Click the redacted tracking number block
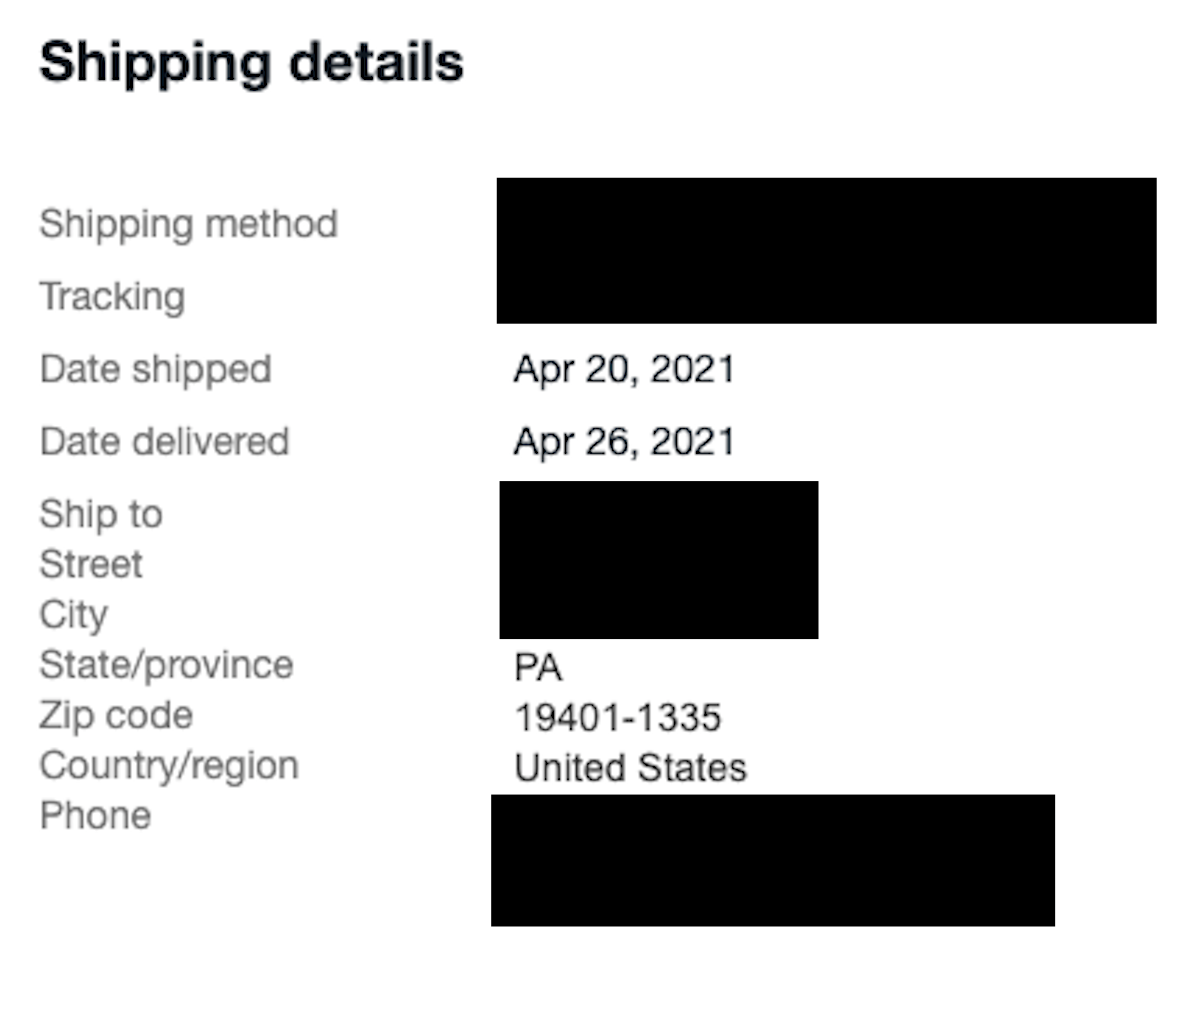The image size is (1200, 1027). pyautogui.click(x=826, y=250)
